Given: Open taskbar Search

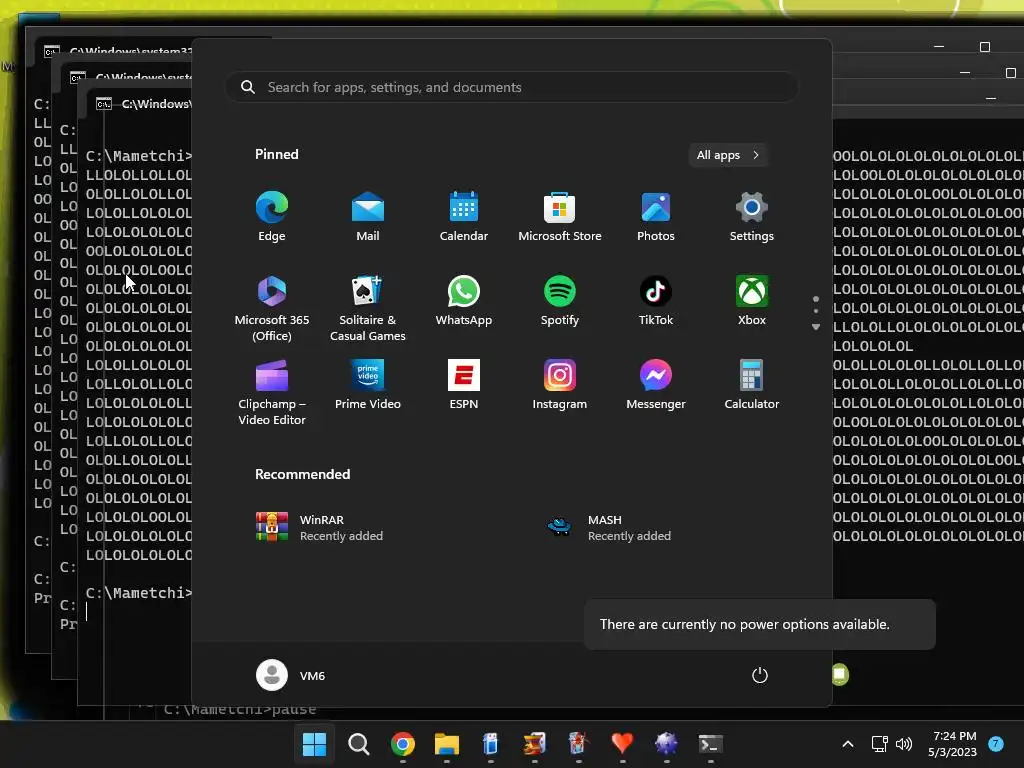Looking at the screenshot, I should click(x=359, y=744).
